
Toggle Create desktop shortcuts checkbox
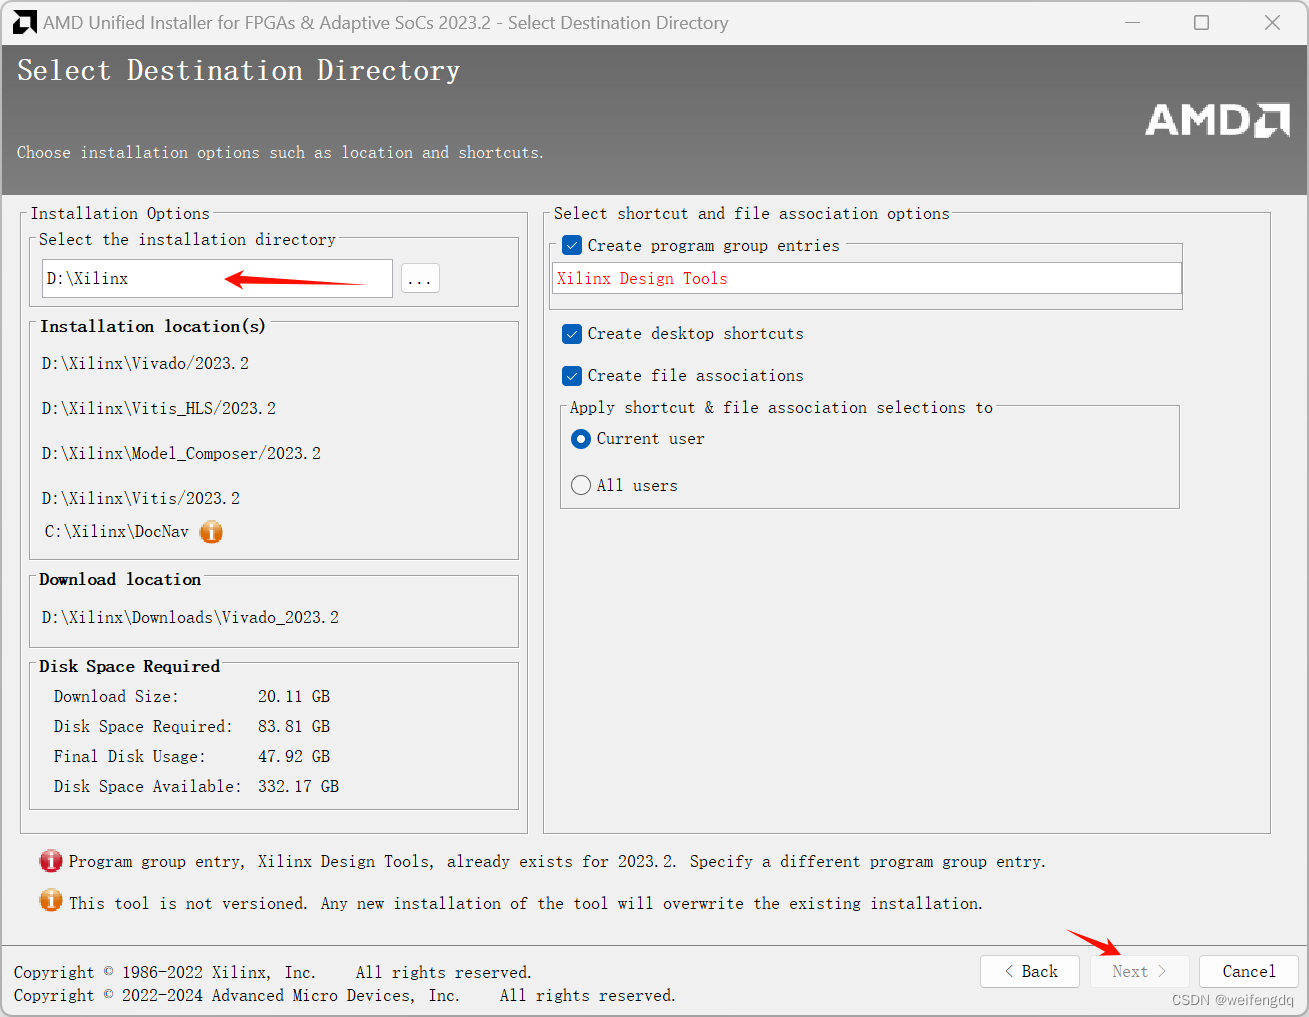(x=572, y=333)
